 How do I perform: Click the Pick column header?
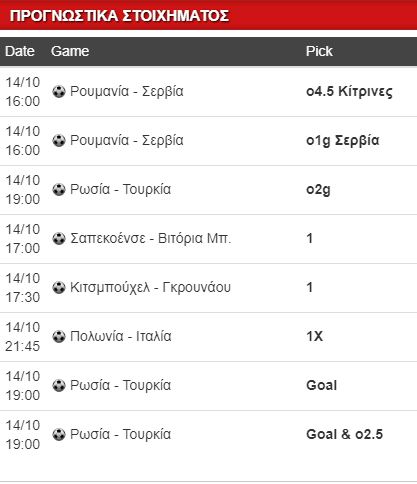coord(319,51)
